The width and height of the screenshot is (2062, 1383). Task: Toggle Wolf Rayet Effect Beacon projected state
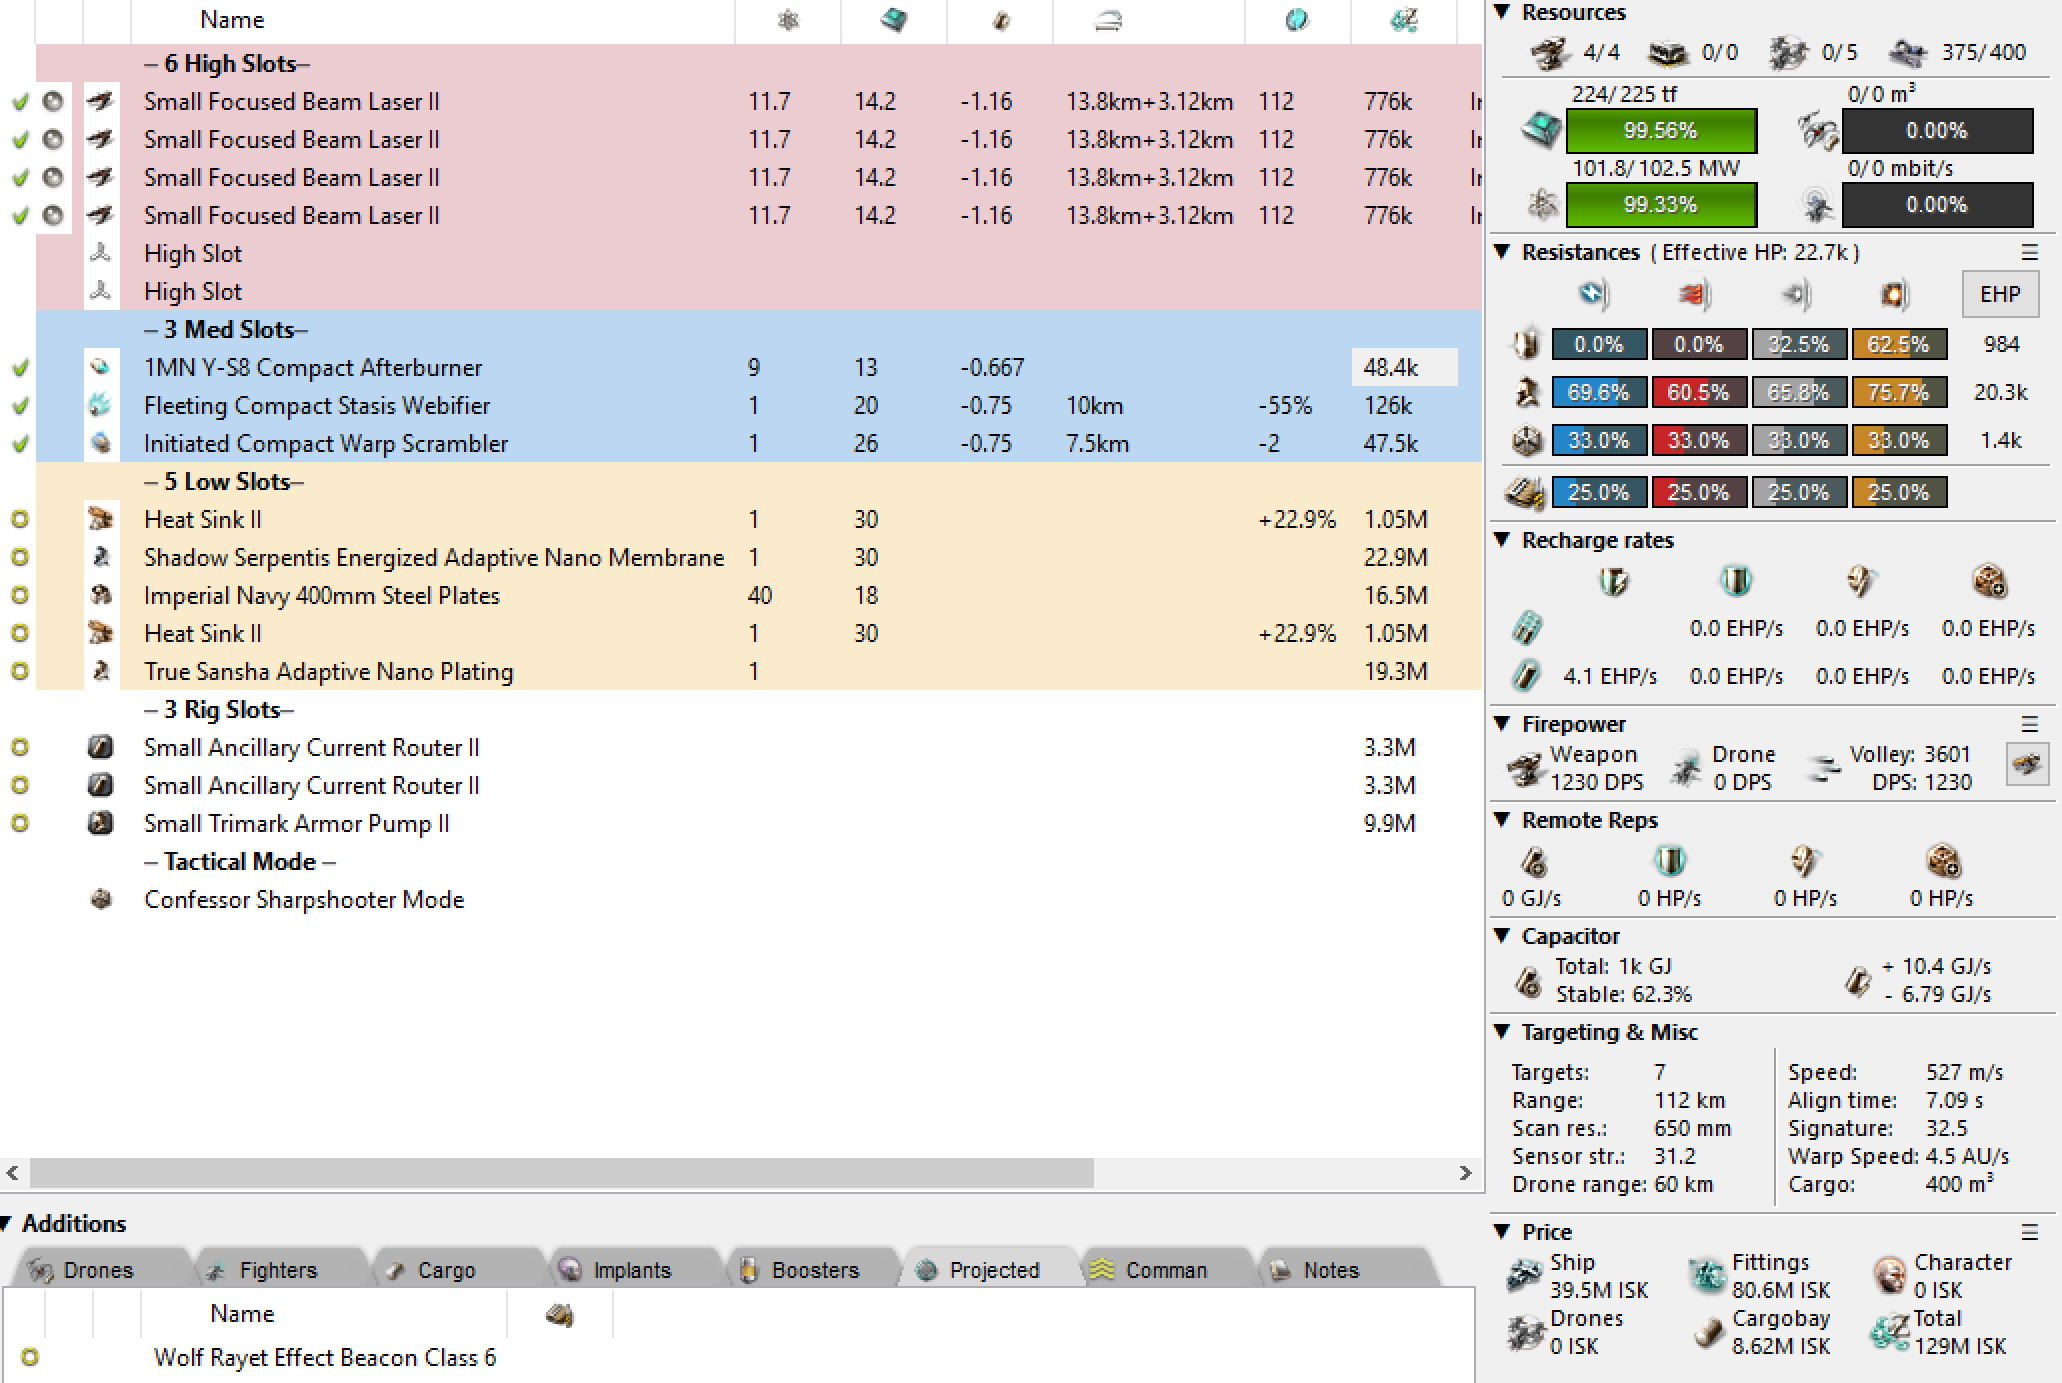point(30,1357)
